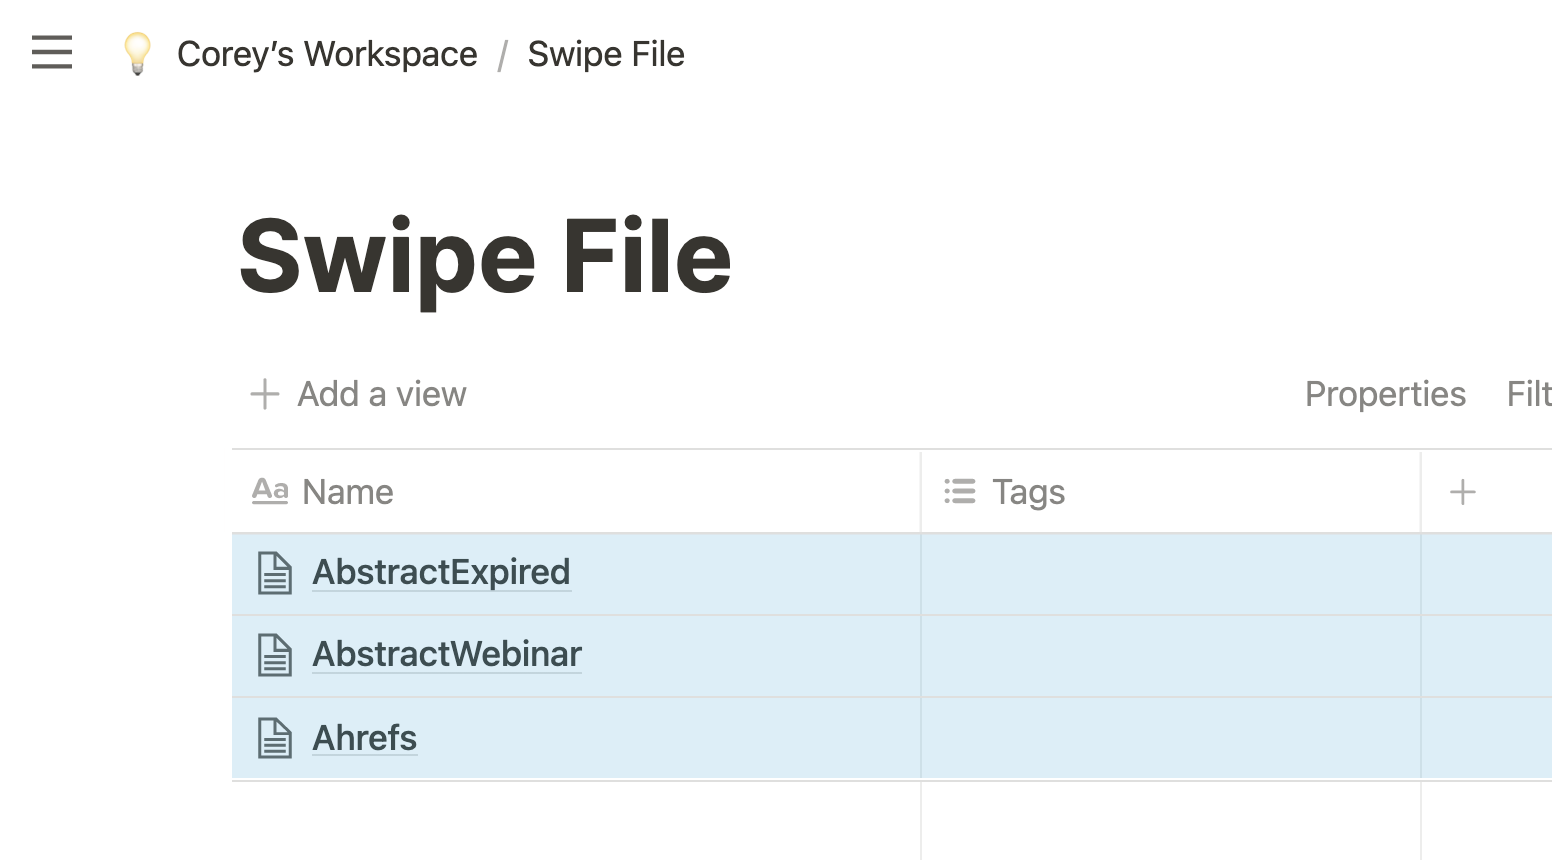The width and height of the screenshot is (1552, 860).
Task: Open the Tags column options
Action: (1028, 491)
